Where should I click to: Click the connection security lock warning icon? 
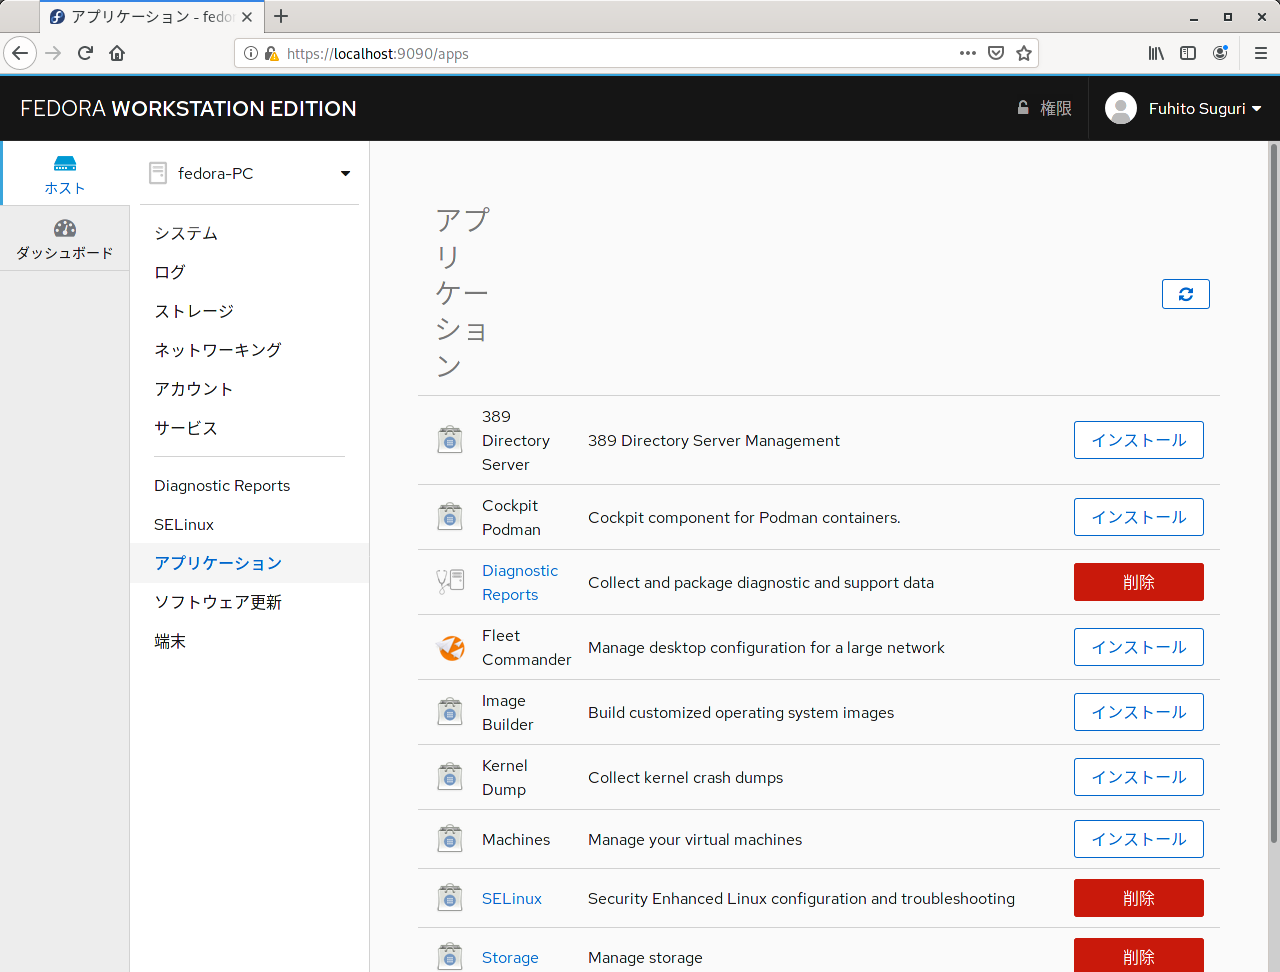point(272,53)
